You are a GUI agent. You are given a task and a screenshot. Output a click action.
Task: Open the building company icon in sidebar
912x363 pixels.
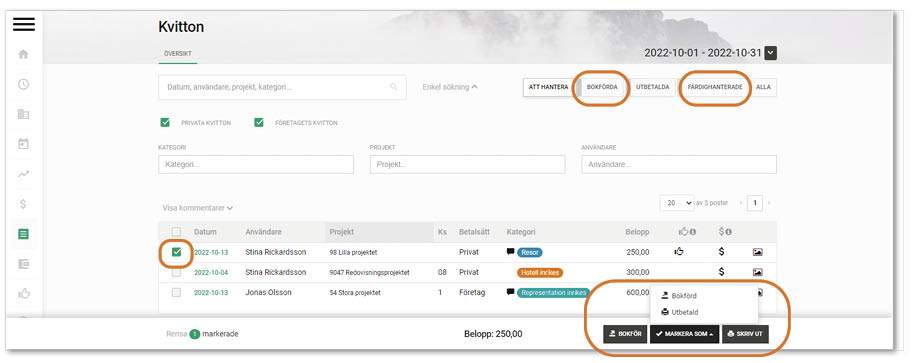23,114
